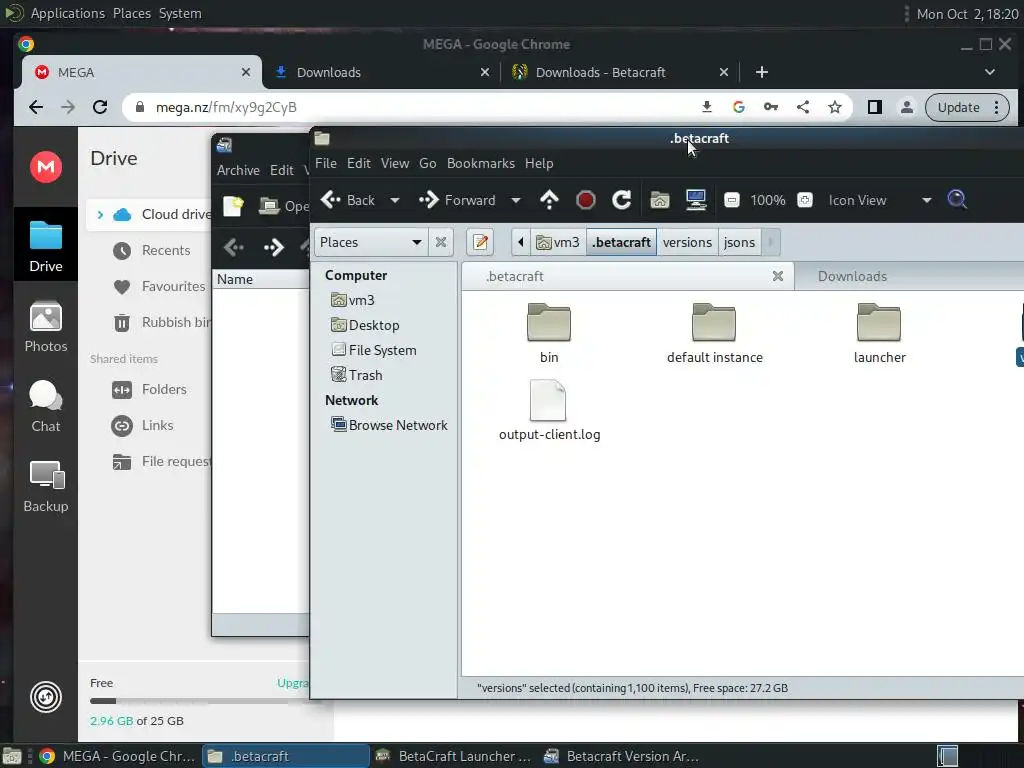Open the Icon View mode dropdown
Image resolution: width=1024 pixels, height=768 pixels.
pos(879,200)
